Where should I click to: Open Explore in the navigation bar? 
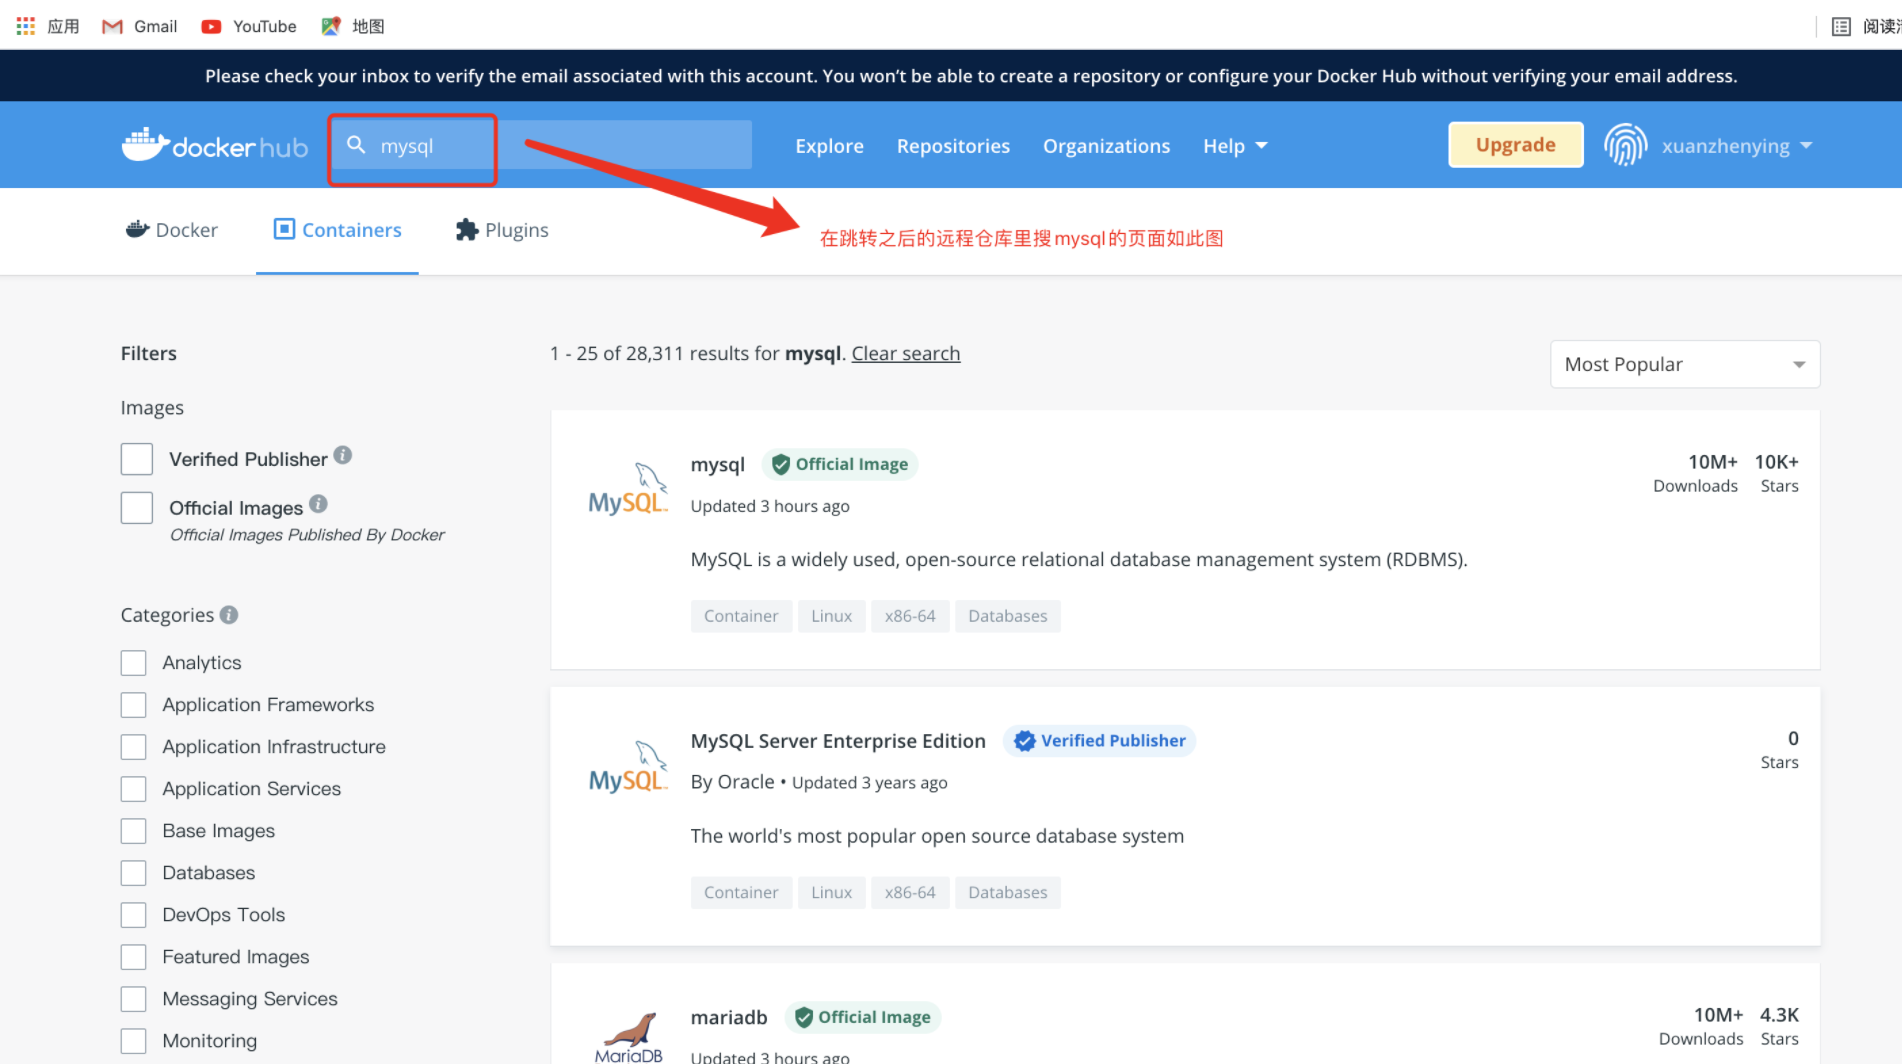tap(829, 146)
